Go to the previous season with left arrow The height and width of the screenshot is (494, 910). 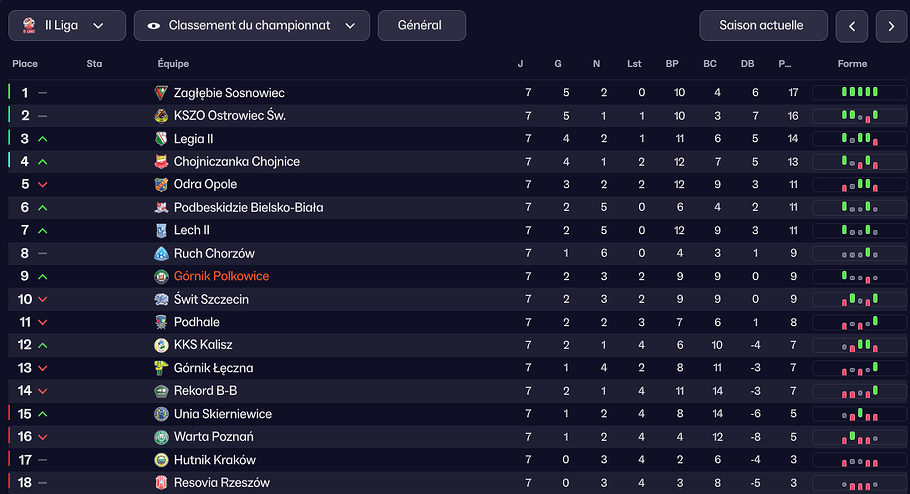coord(851,26)
